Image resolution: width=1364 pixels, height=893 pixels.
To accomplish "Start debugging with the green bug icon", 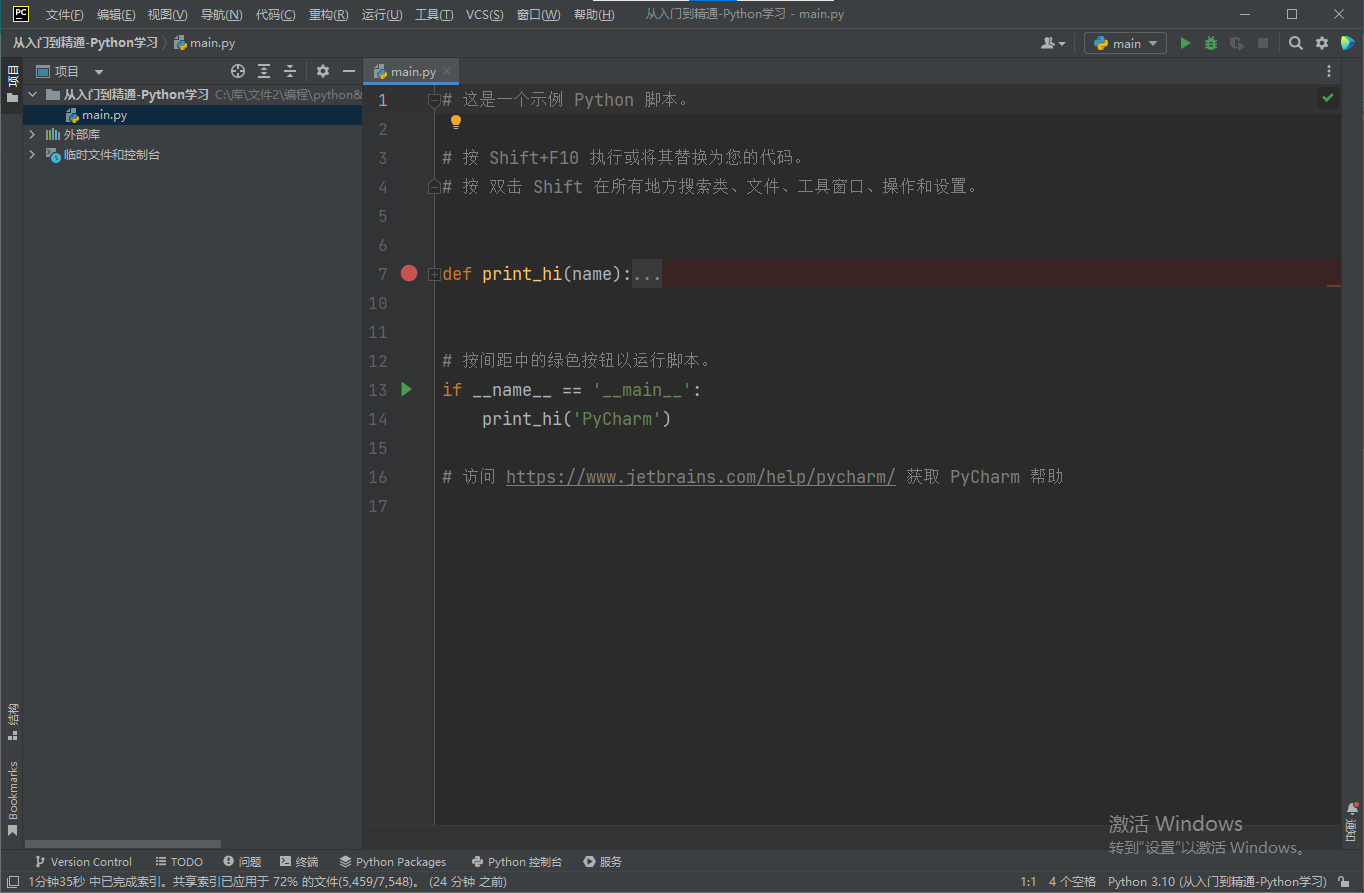I will pos(1211,43).
